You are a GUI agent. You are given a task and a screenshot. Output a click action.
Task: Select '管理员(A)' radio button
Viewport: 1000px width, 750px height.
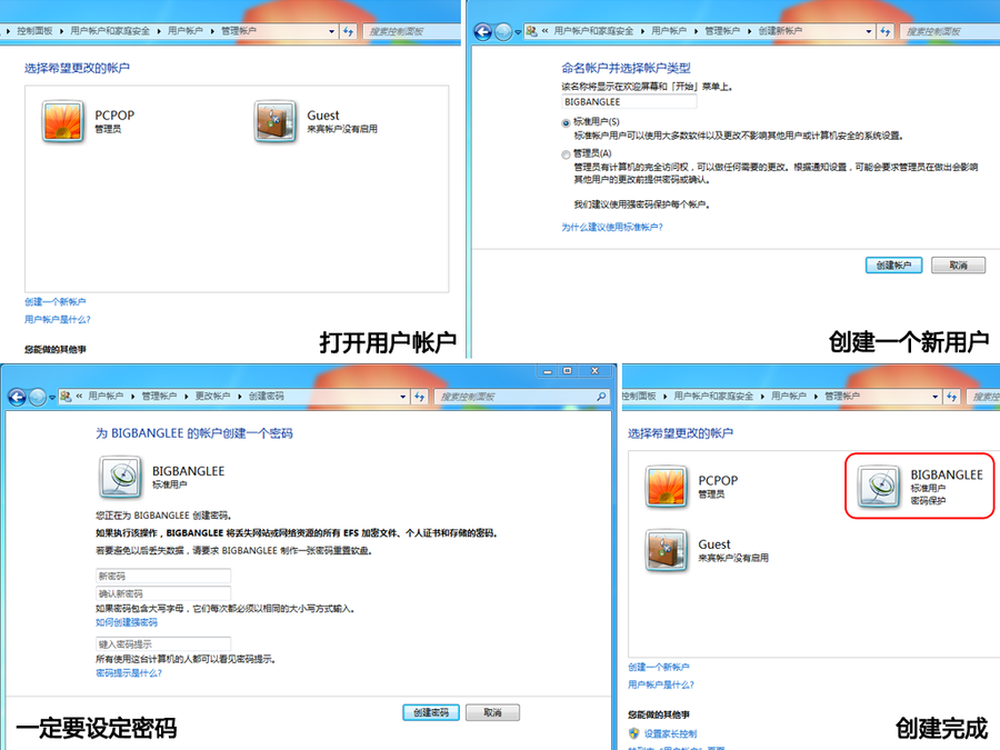click(x=566, y=154)
